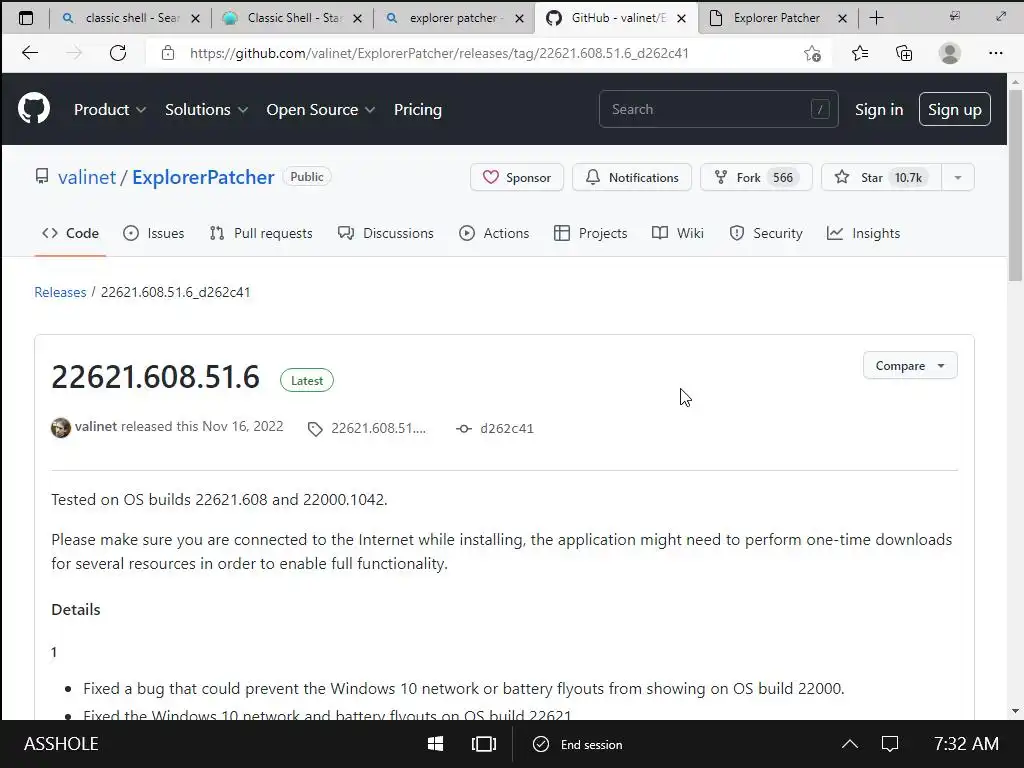Viewport: 1024px width, 768px height.
Task: Open the star lists dropdown arrow
Action: click(x=958, y=177)
